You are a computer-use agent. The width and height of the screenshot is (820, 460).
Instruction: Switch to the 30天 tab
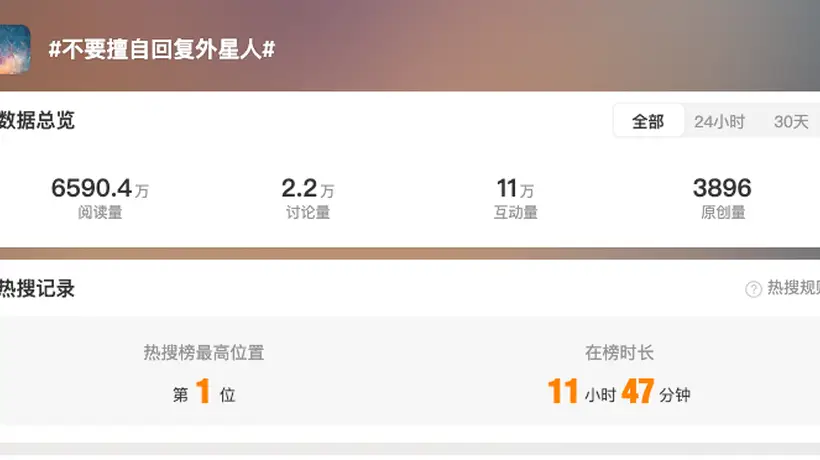[791, 121]
